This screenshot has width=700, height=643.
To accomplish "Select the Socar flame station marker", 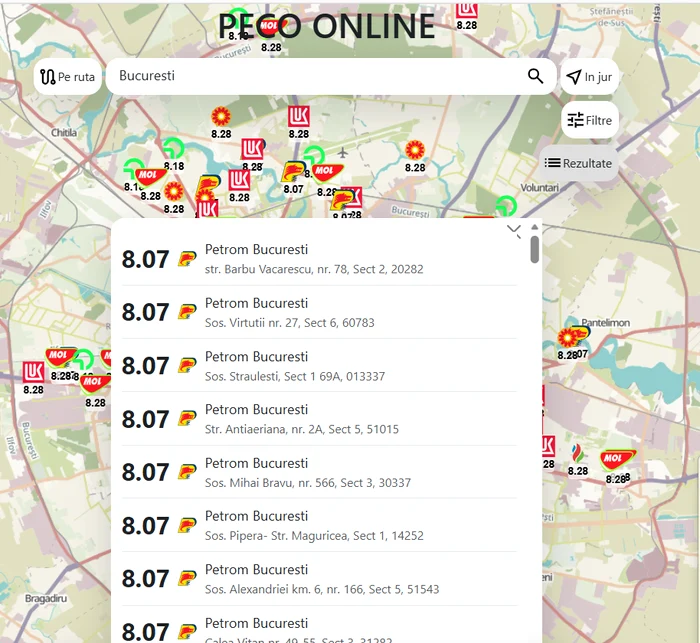I will click(x=577, y=452).
